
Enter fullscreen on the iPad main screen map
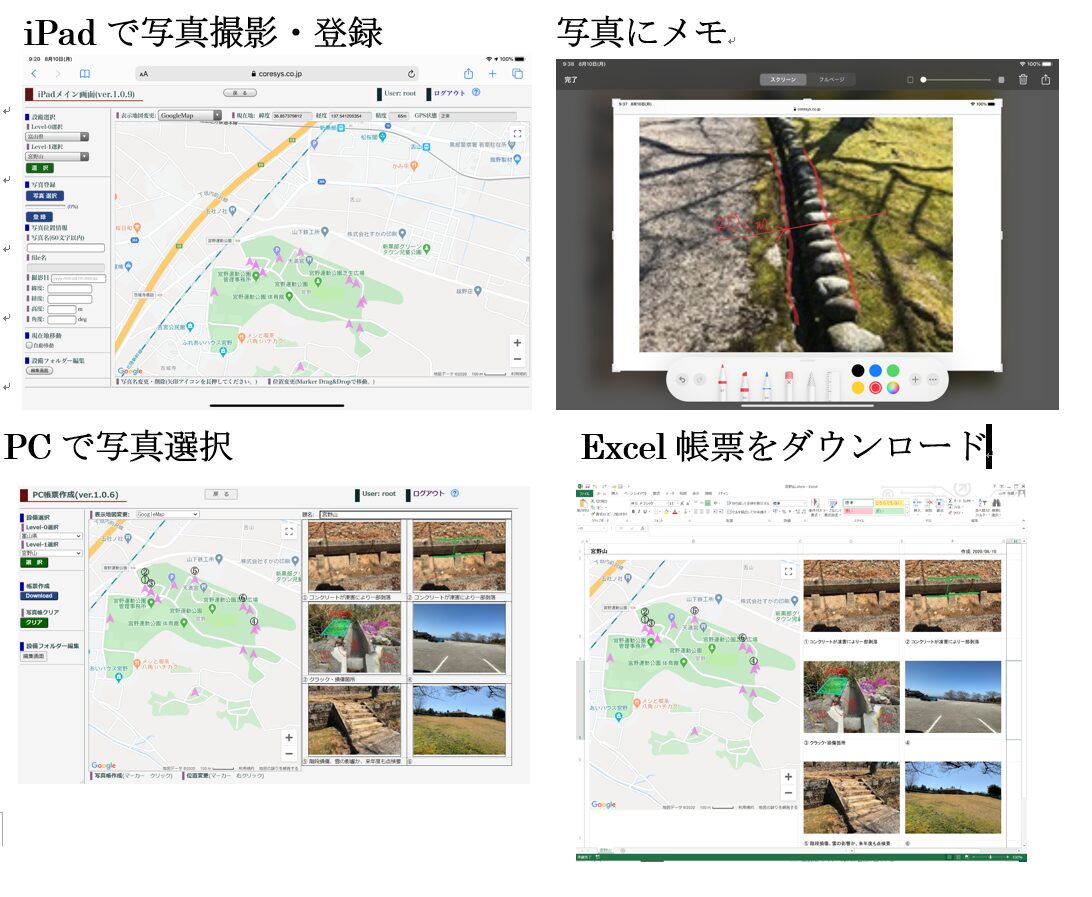tap(517, 133)
